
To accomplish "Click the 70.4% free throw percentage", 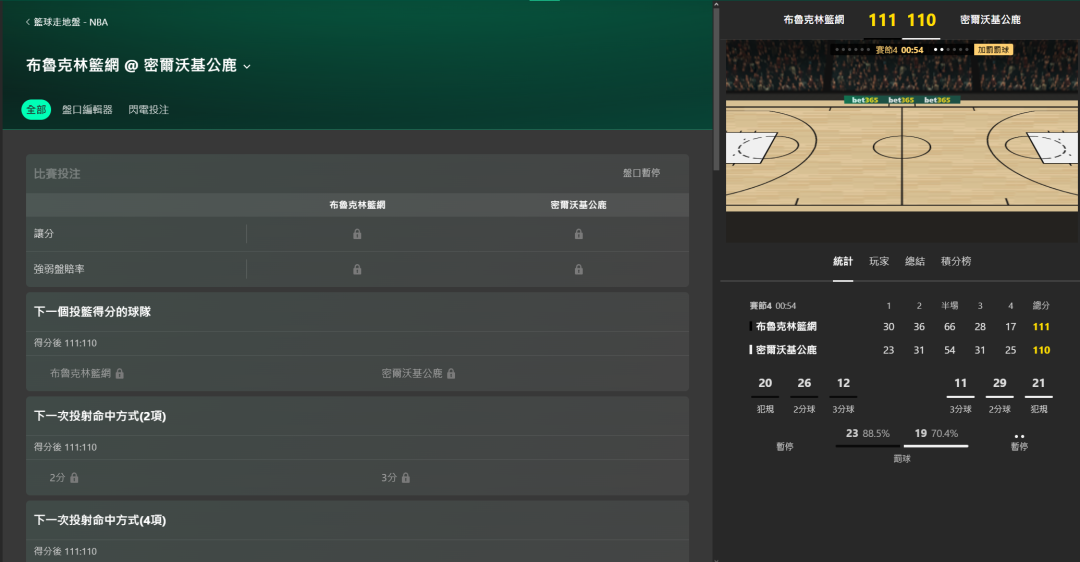I will click(x=944, y=434).
